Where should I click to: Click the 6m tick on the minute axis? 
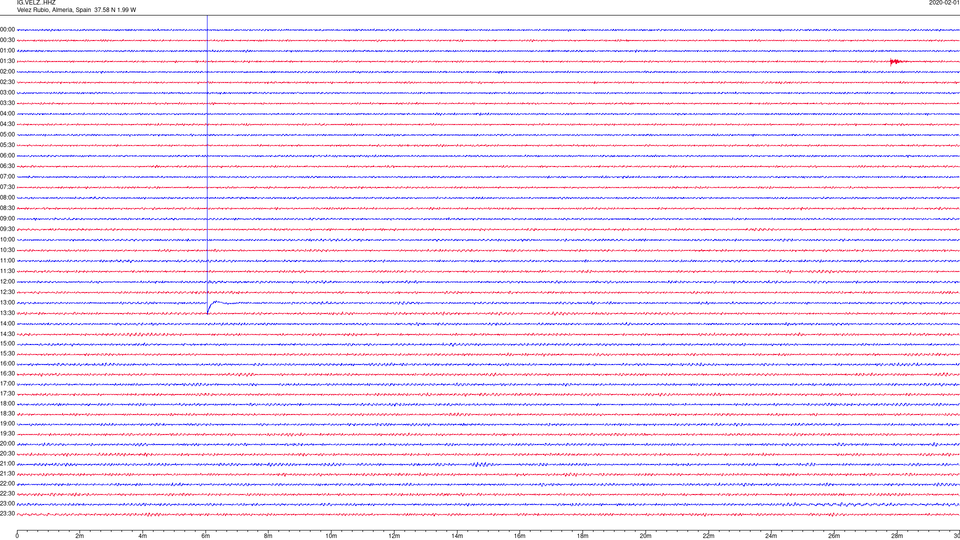click(206, 536)
